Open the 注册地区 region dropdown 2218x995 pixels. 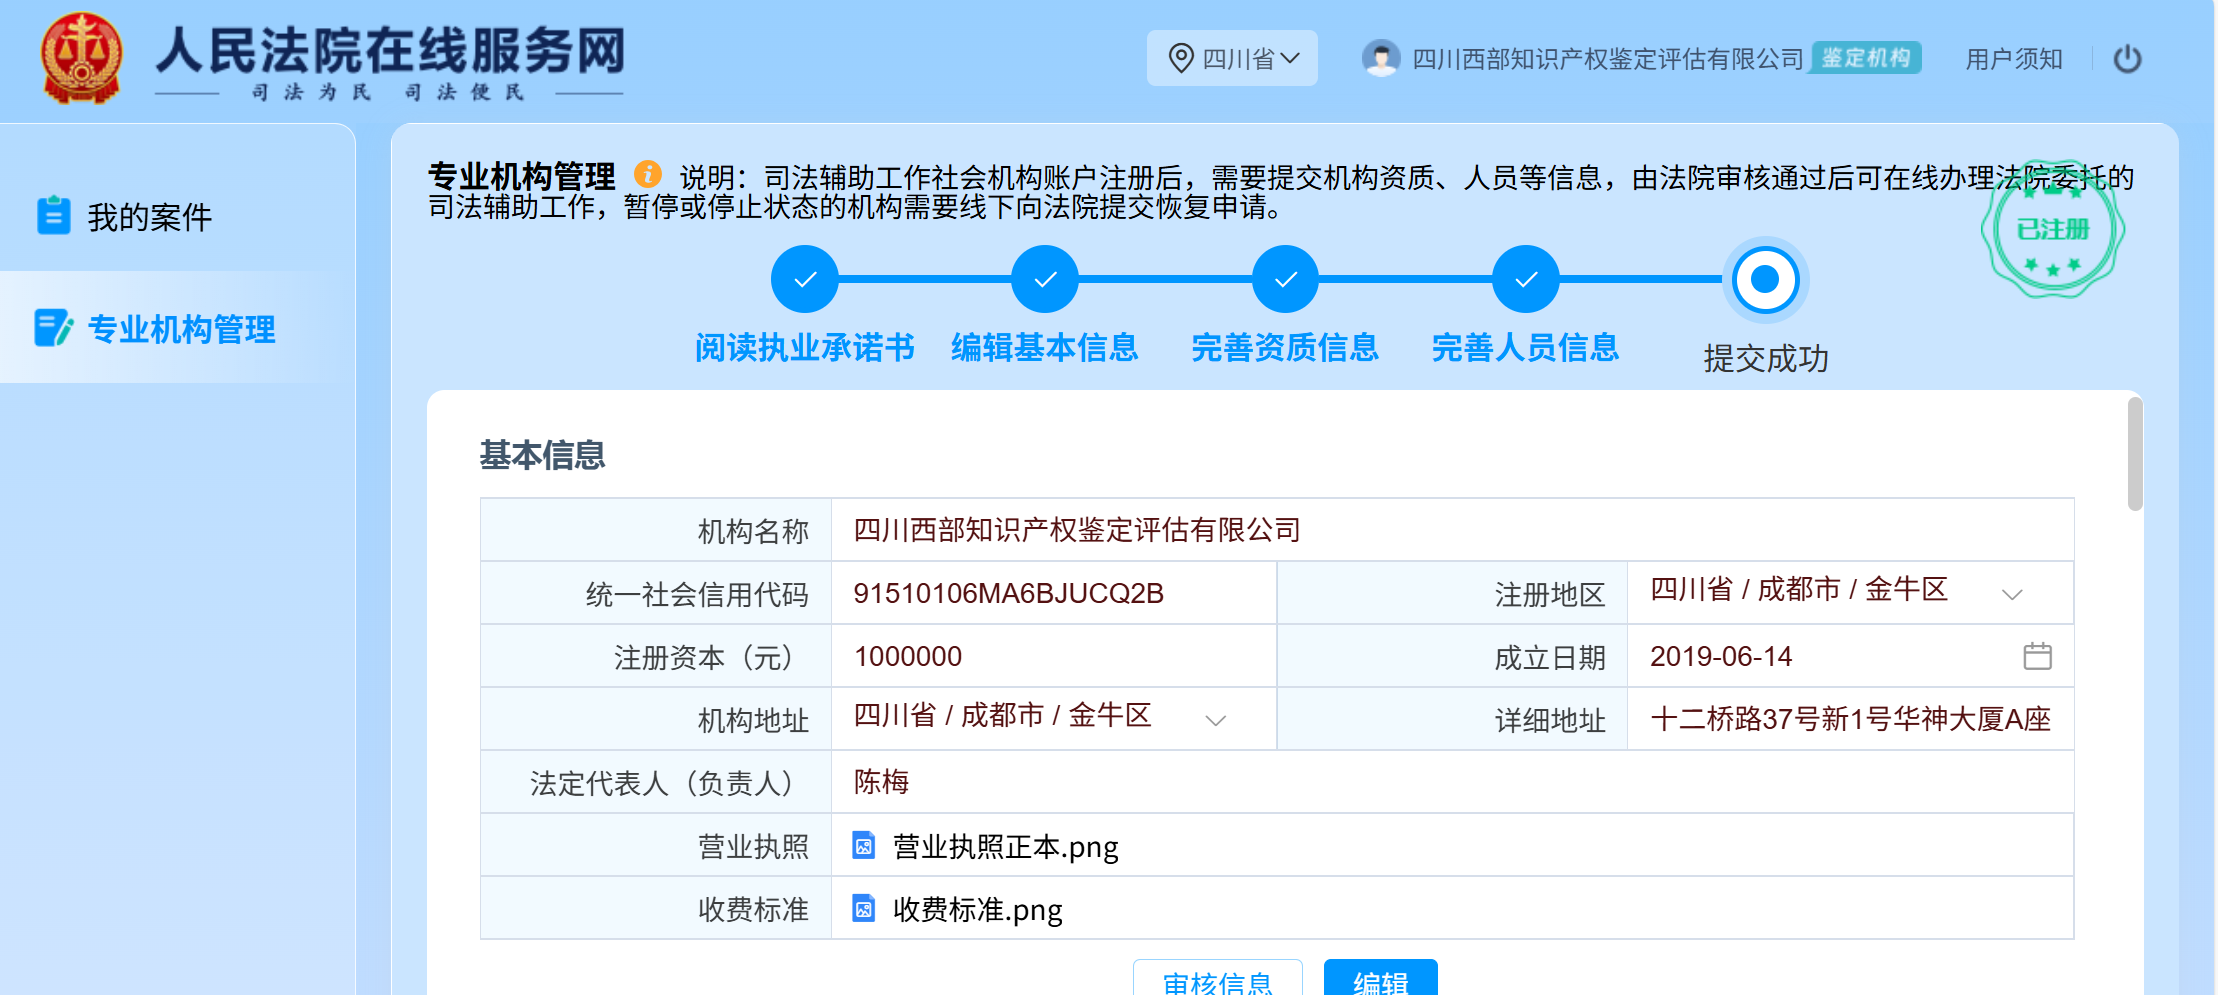point(1850,593)
